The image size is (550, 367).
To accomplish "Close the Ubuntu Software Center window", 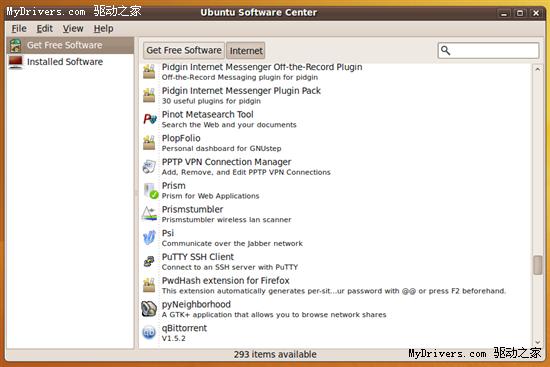I will 536,13.
